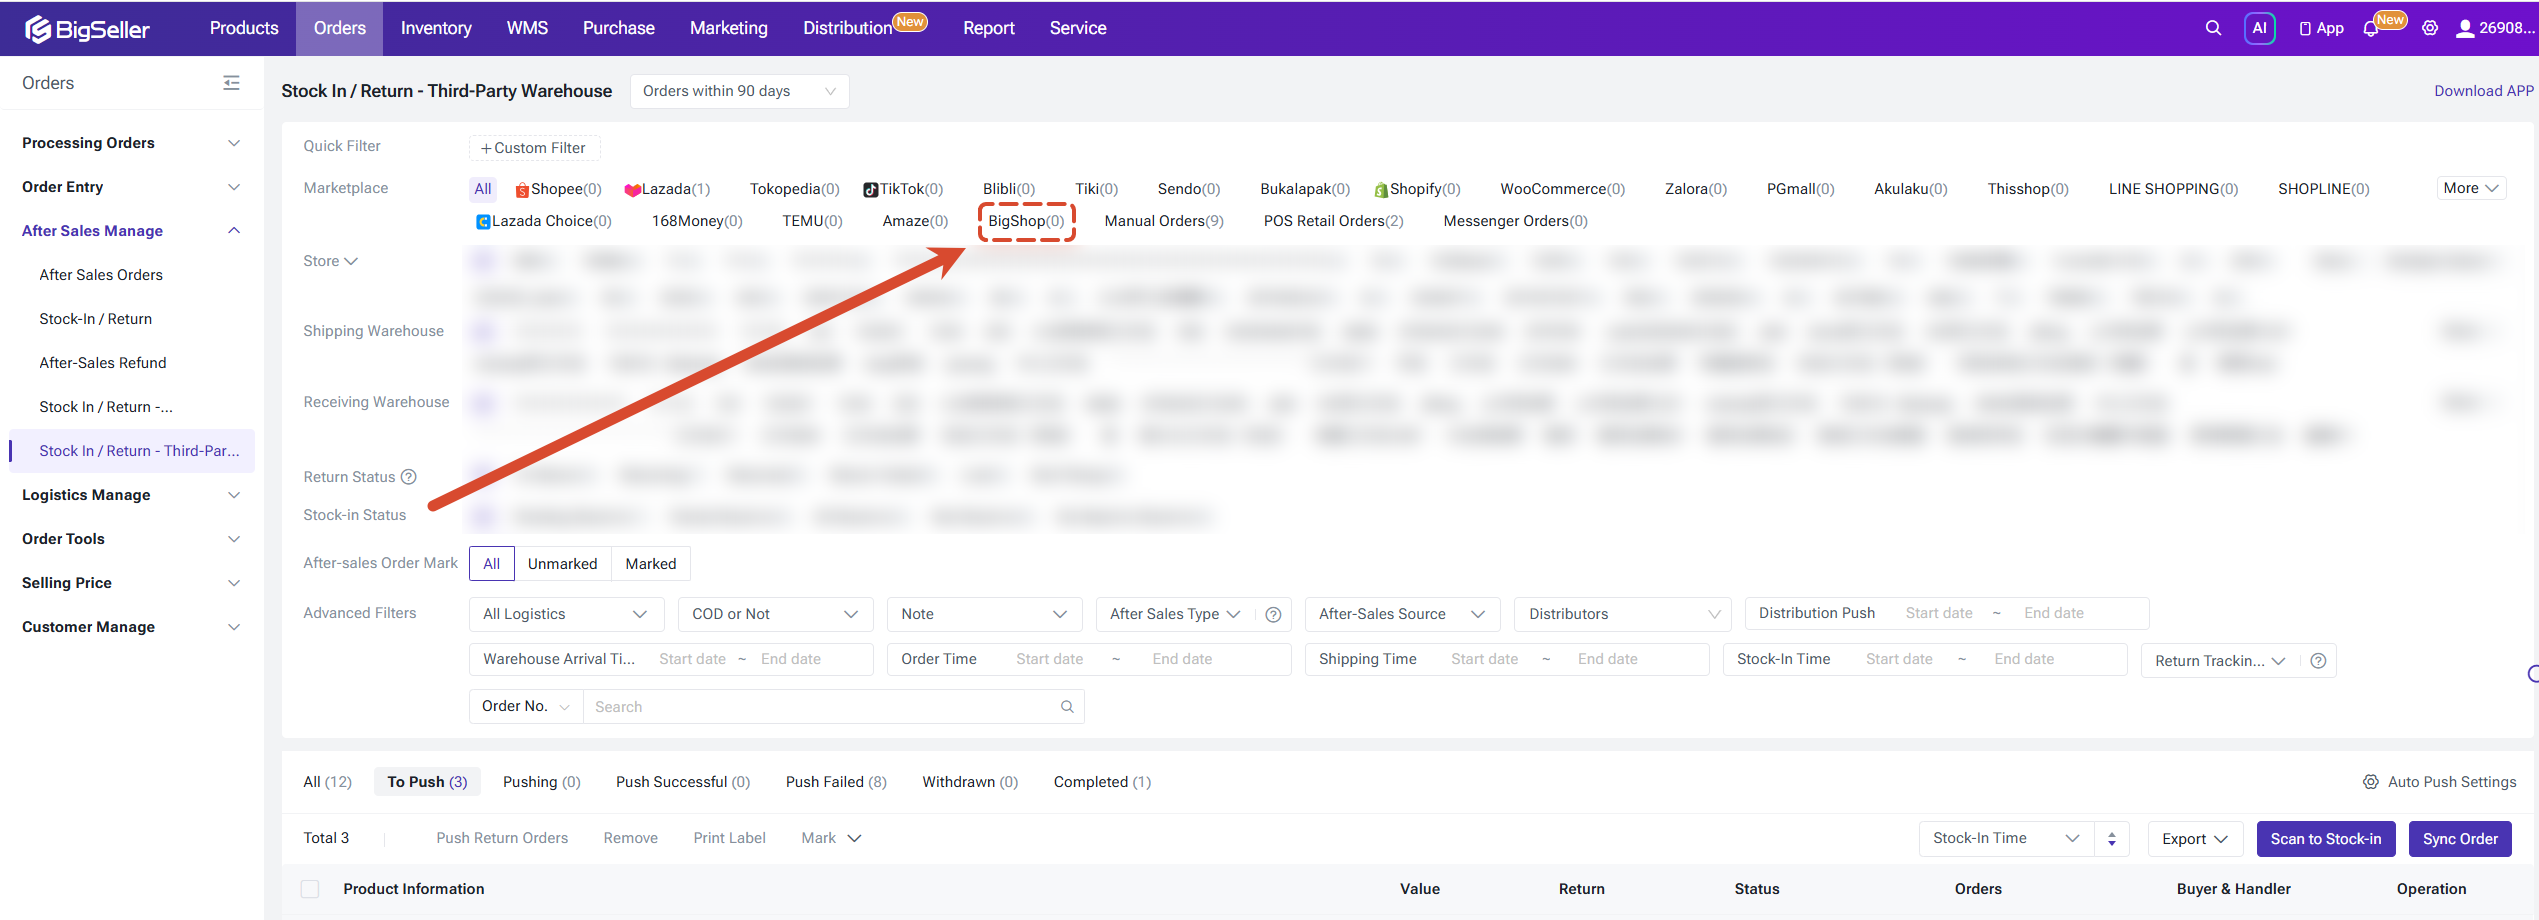2539x920 pixels.
Task: Switch to the All (12) tab
Action: click(328, 782)
